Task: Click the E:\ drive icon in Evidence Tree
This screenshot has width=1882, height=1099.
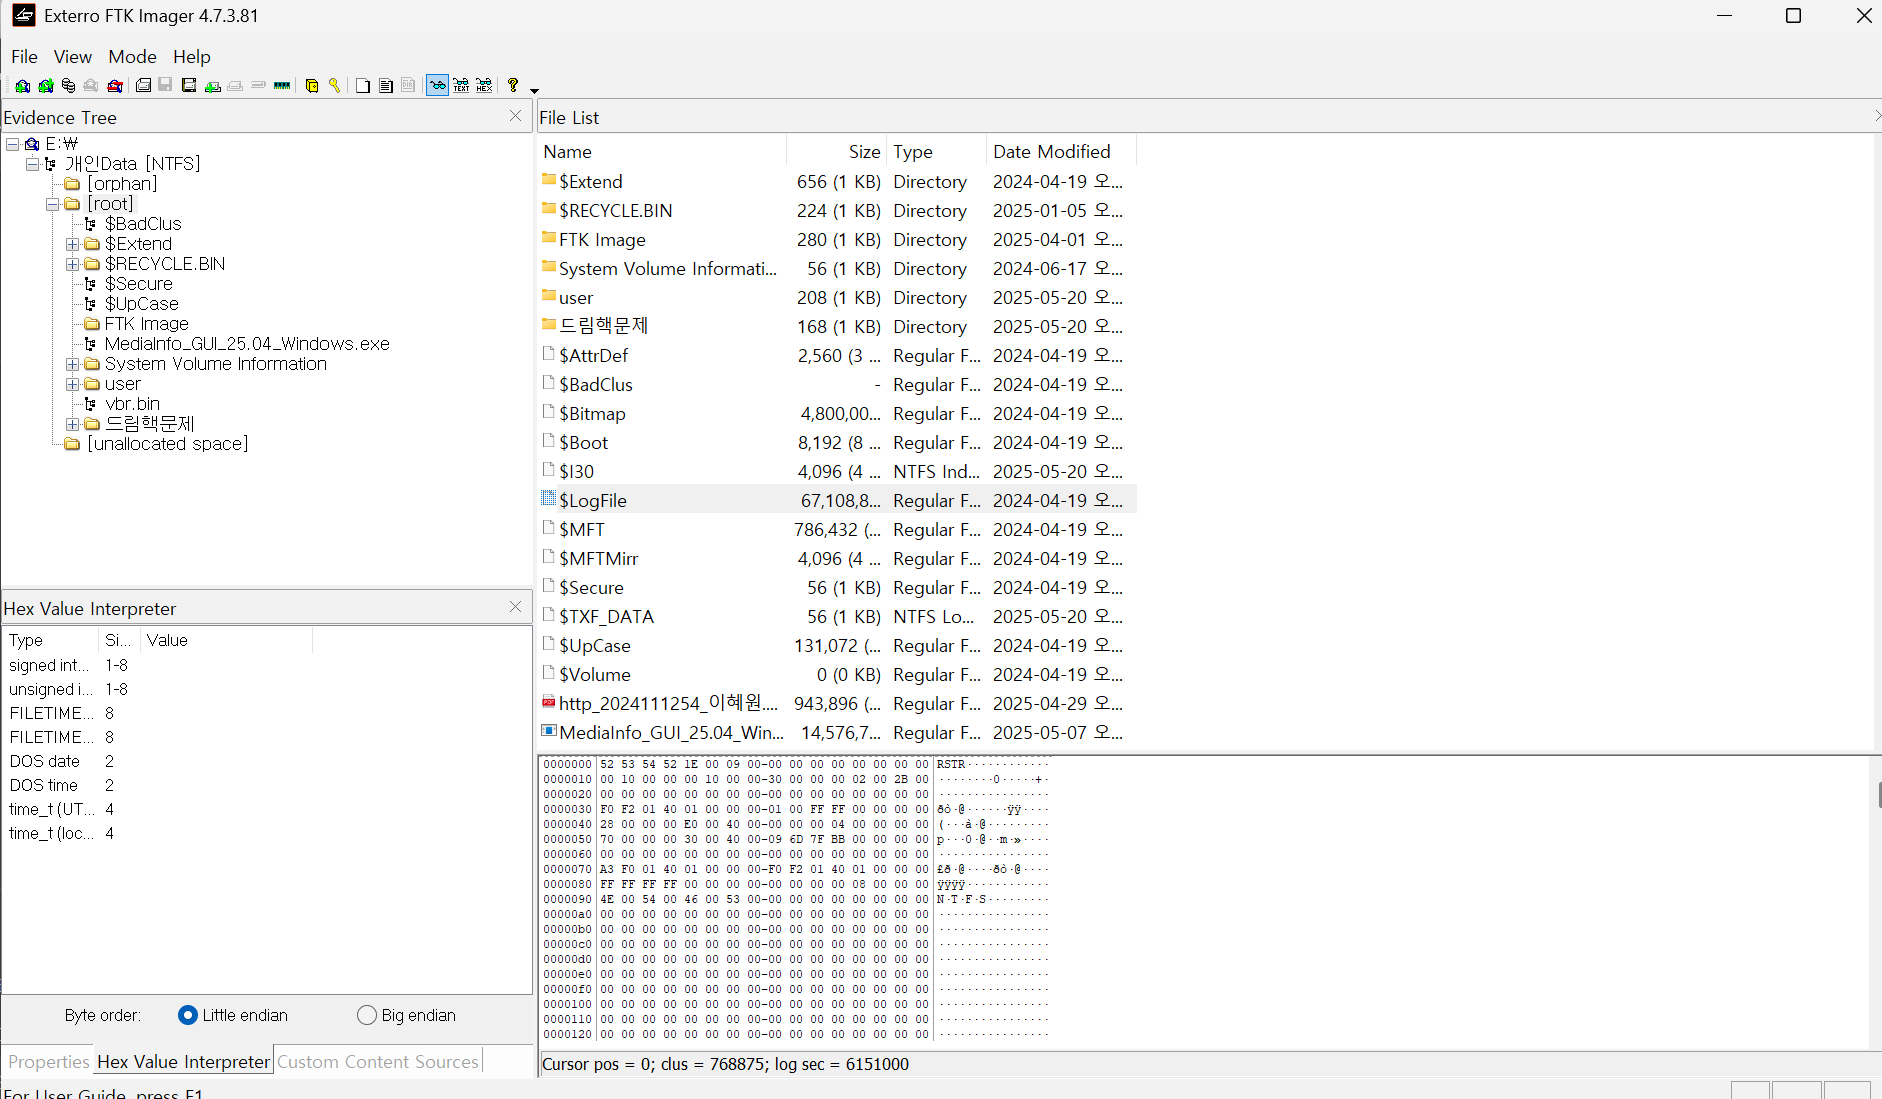Action: [x=31, y=144]
